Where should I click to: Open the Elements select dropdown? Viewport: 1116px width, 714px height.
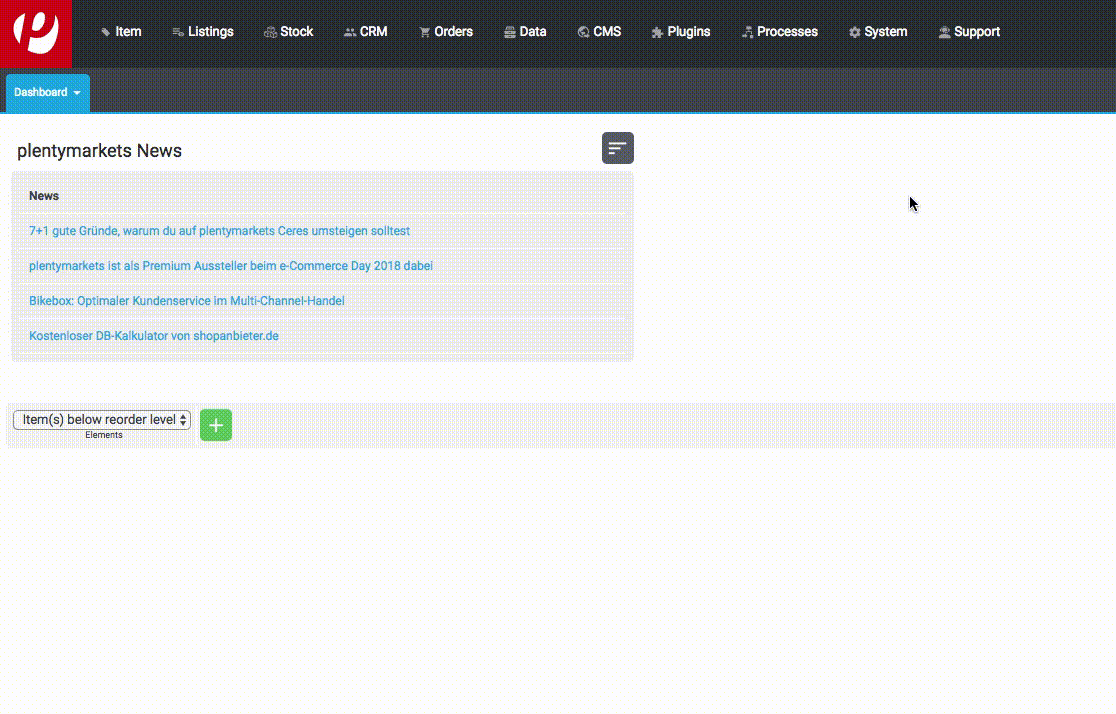(x=102, y=420)
